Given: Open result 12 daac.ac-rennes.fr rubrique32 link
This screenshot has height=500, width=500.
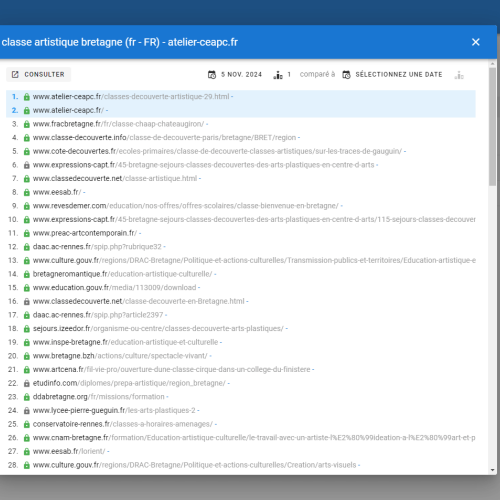Looking at the screenshot, I should 97,247.
